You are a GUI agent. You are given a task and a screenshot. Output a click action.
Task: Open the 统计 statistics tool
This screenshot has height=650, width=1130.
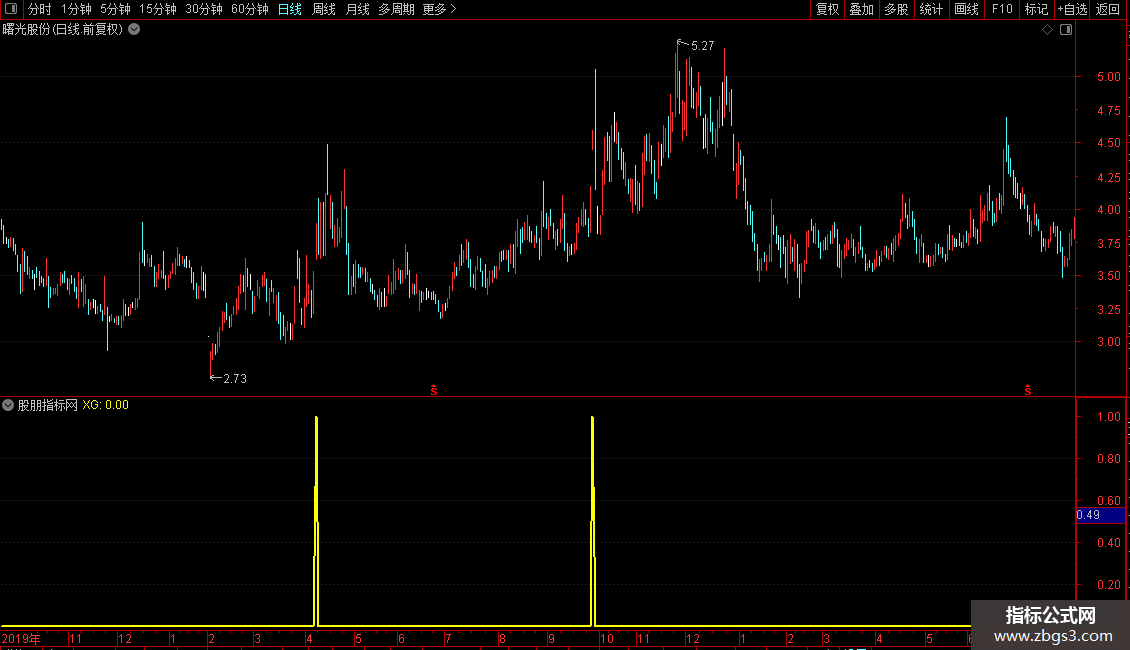931,9
